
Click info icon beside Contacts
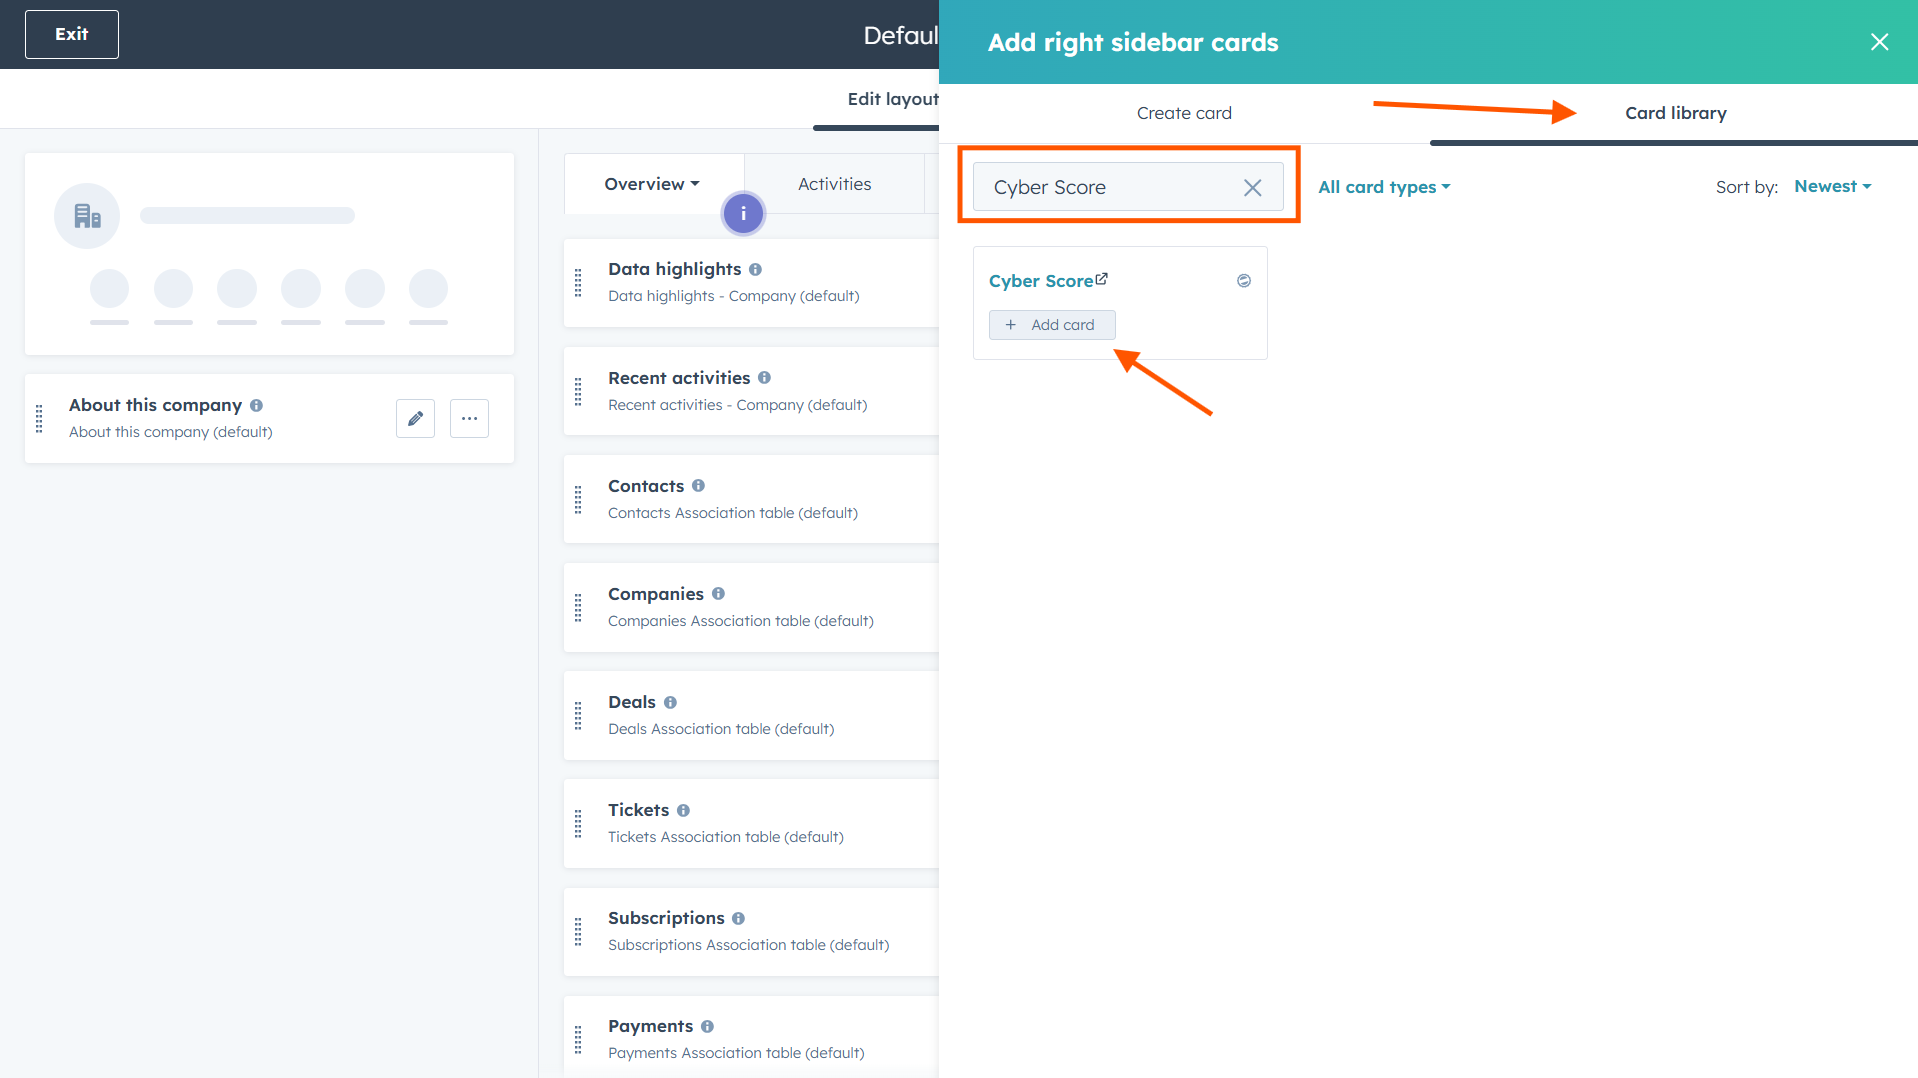(699, 485)
